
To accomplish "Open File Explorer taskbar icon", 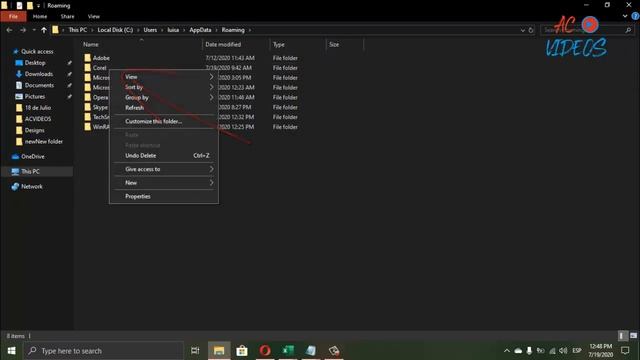I will 219,351.
